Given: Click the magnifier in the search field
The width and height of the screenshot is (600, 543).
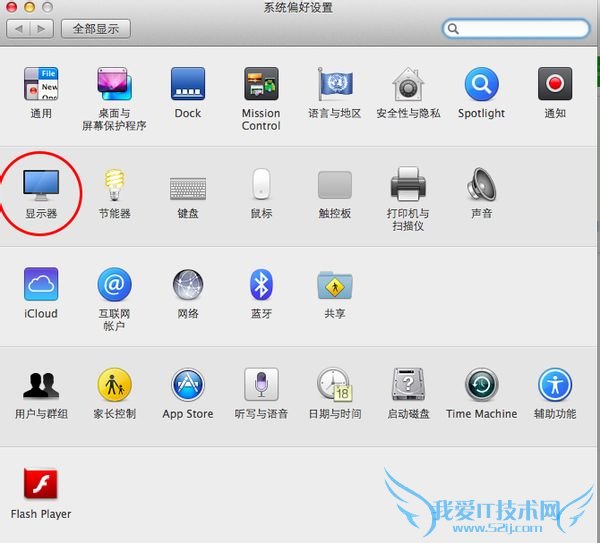Looking at the screenshot, I should [453, 29].
